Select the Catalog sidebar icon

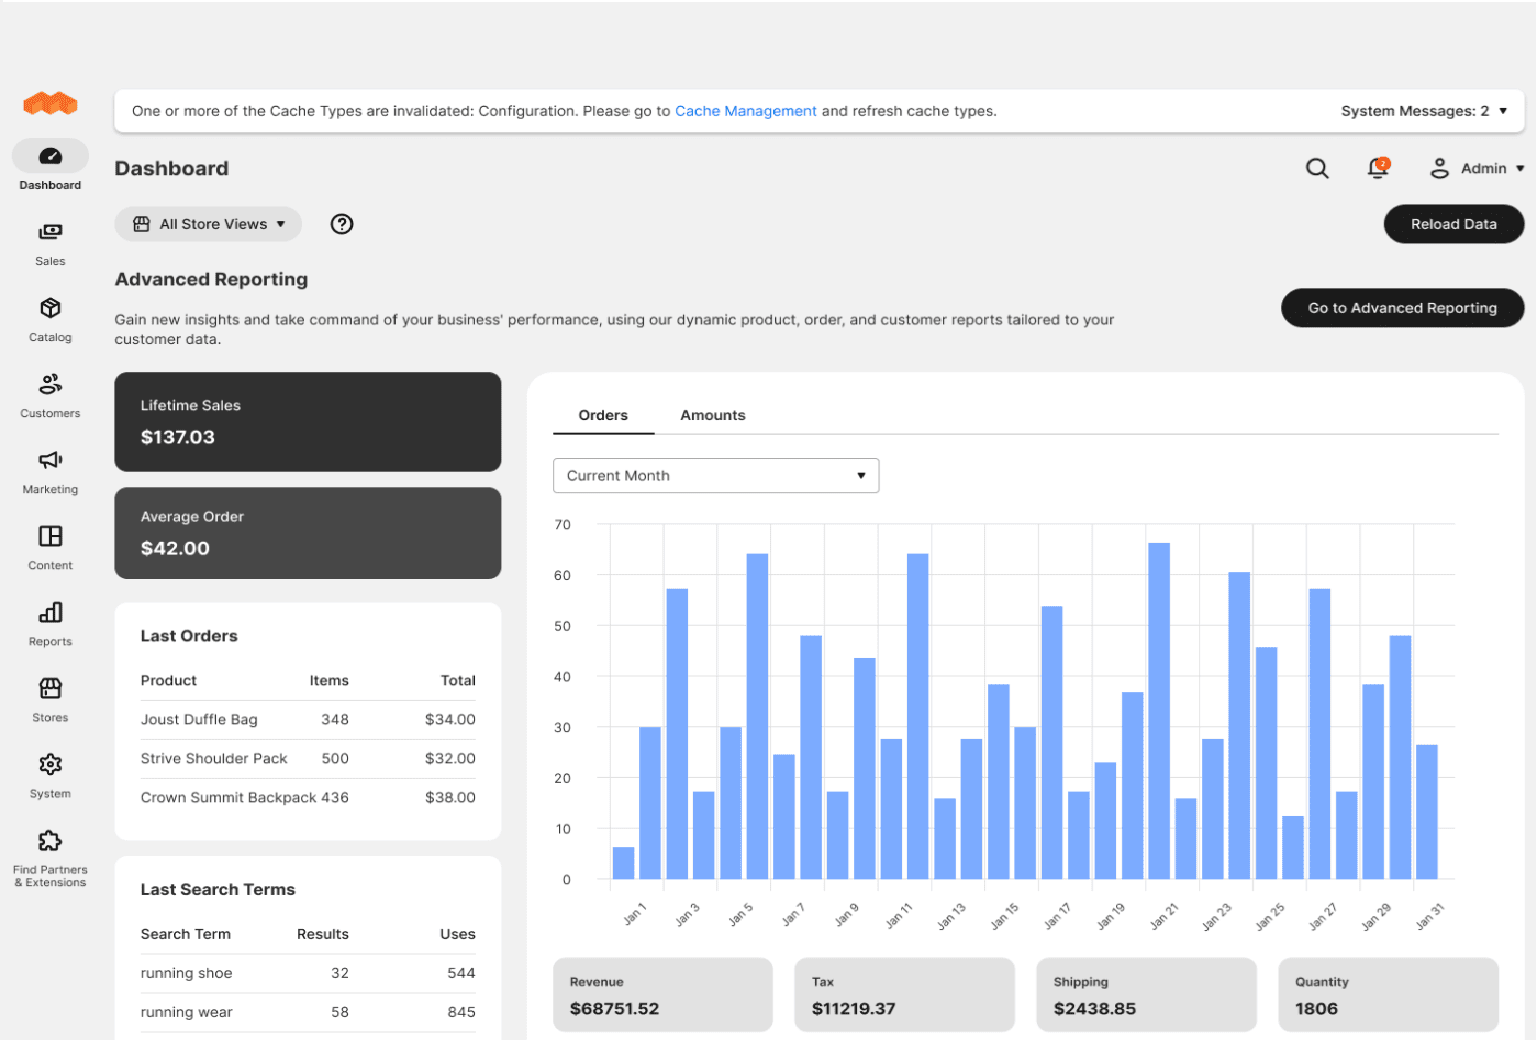point(50,318)
